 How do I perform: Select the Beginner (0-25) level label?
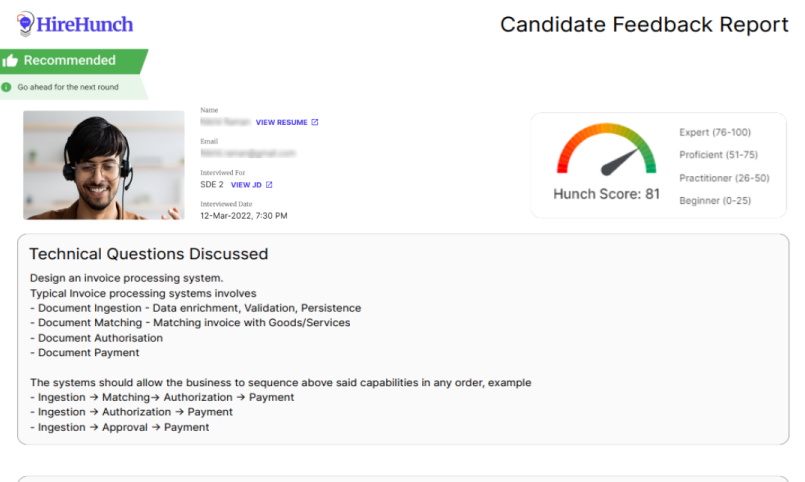coord(715,201)
